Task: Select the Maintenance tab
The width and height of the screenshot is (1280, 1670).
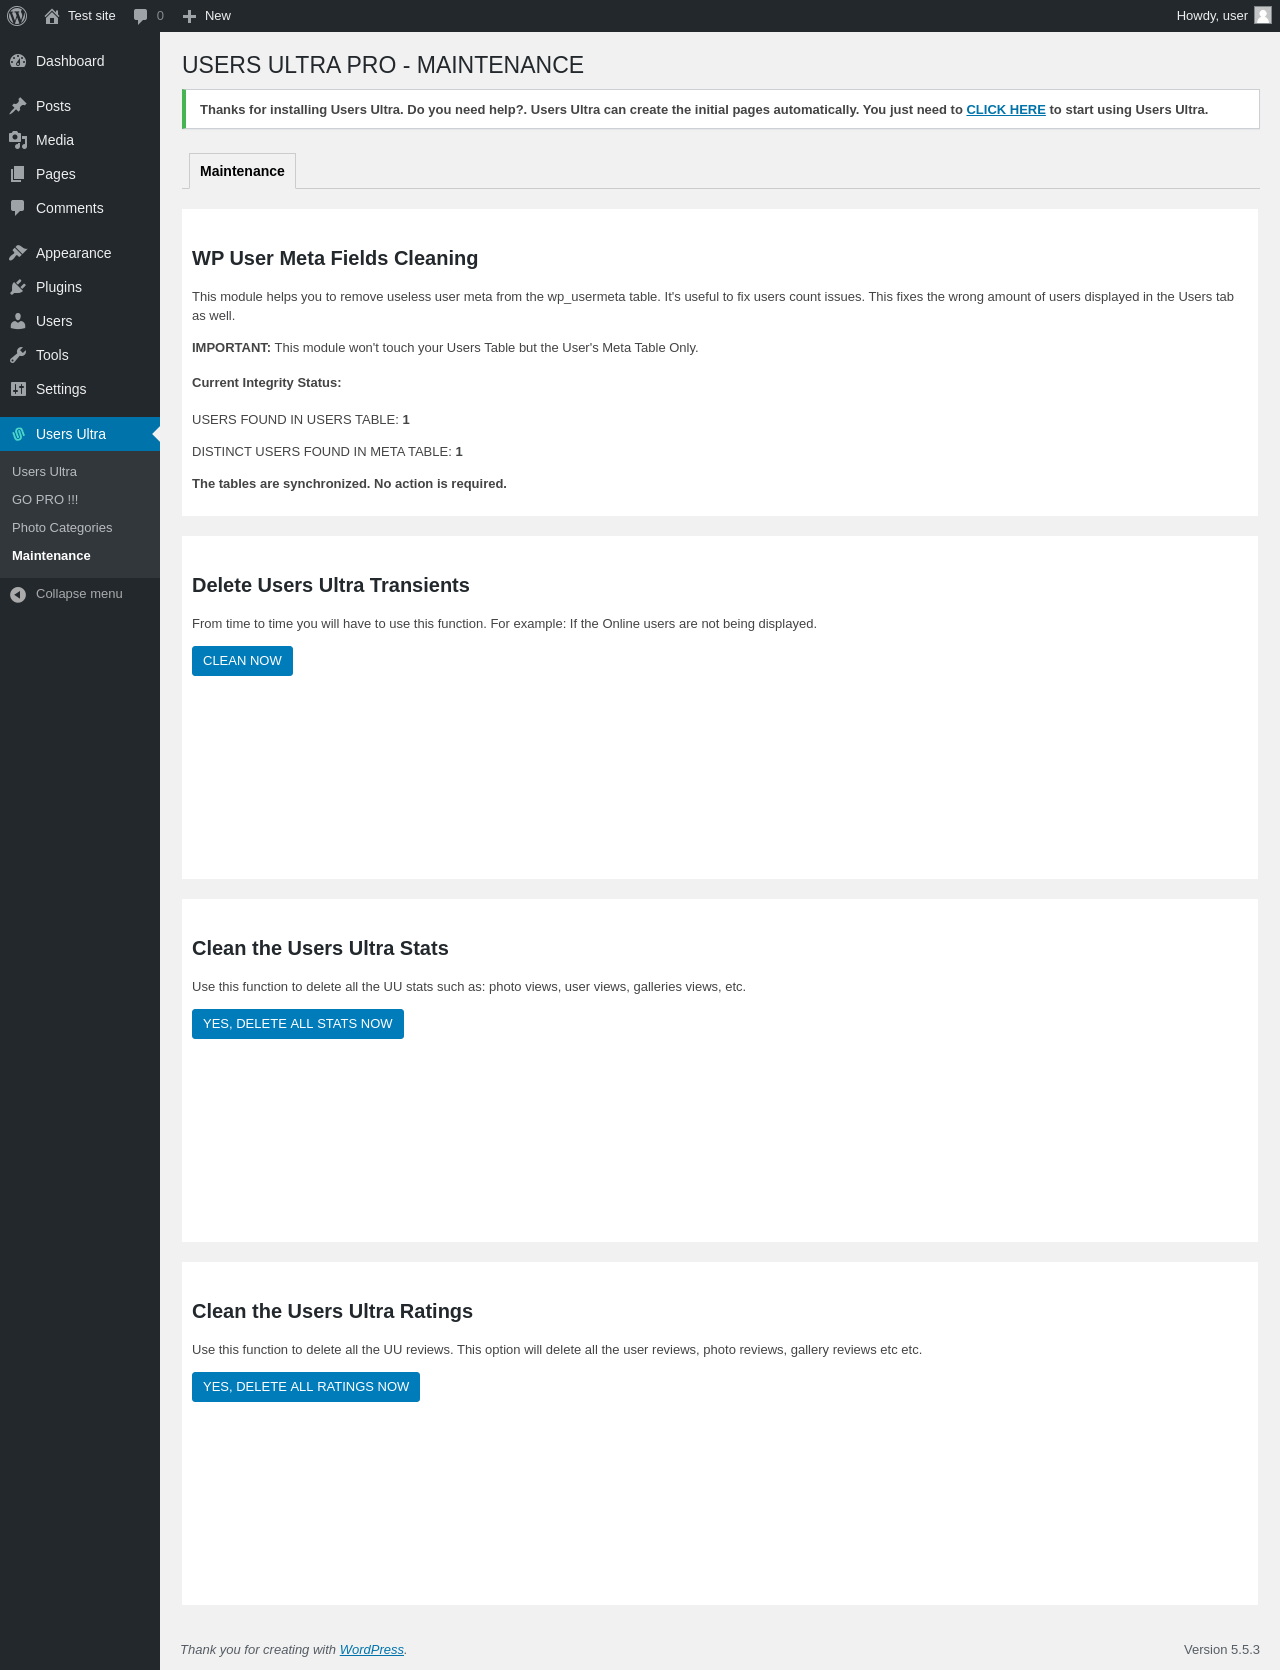Action: 242,171
